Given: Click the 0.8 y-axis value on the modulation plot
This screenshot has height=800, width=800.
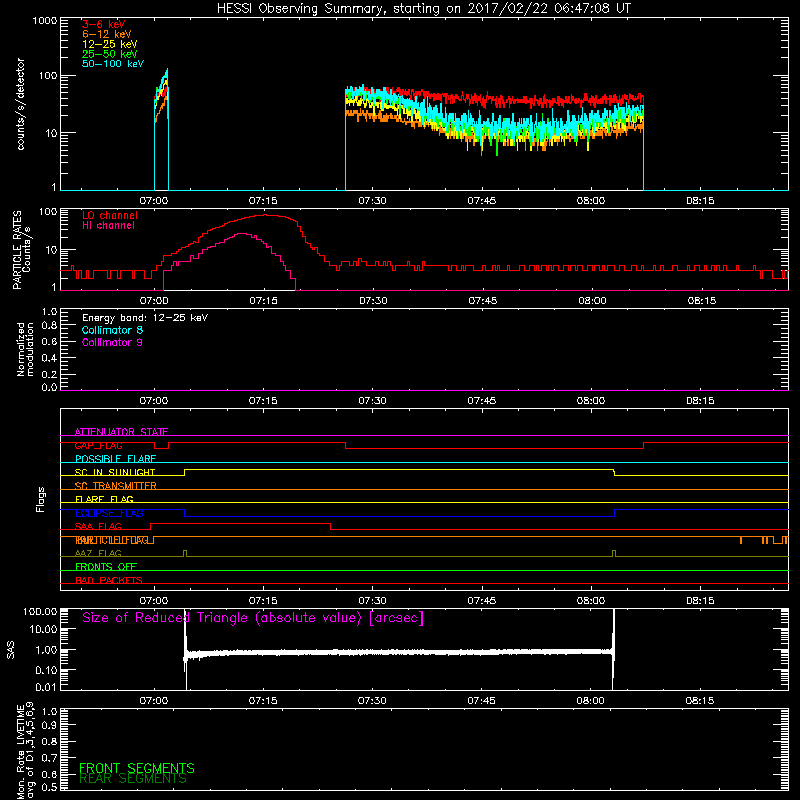Looking at the screenshot, I should point(49,325).
